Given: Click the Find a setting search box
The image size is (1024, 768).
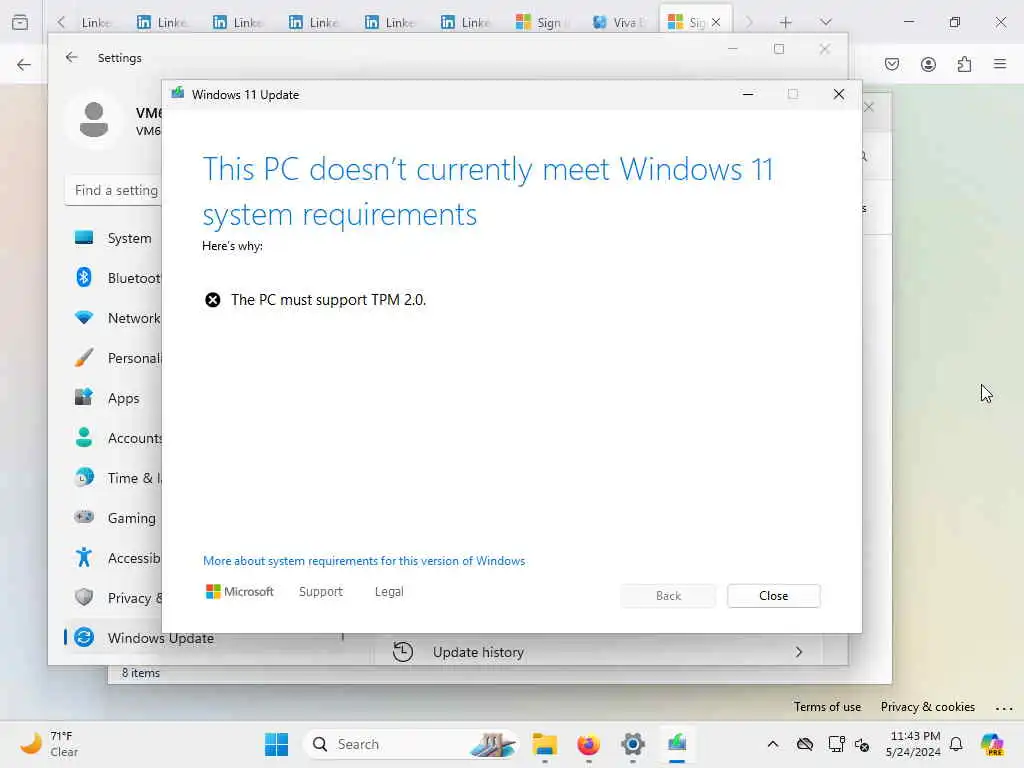Looking at the screenshot, I should 114,191.
